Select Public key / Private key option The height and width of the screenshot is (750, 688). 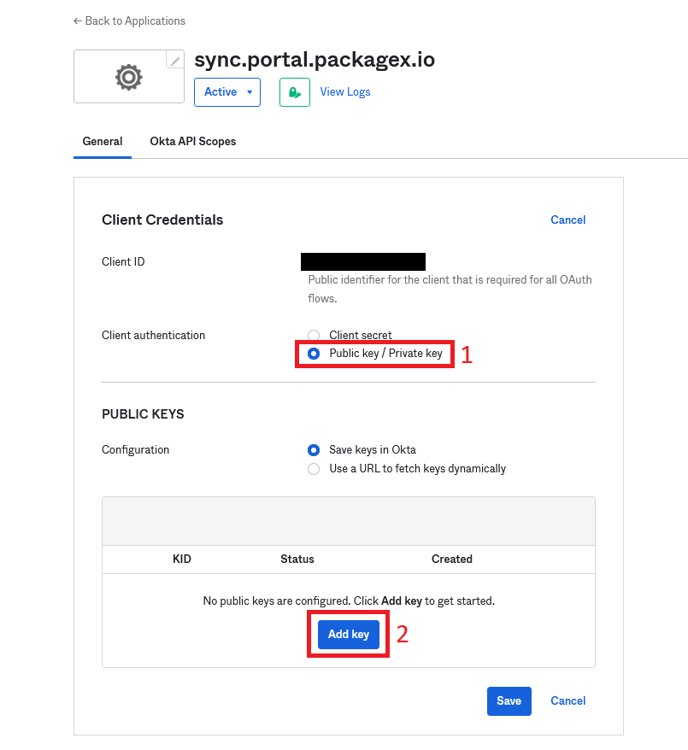coord(314,354)
